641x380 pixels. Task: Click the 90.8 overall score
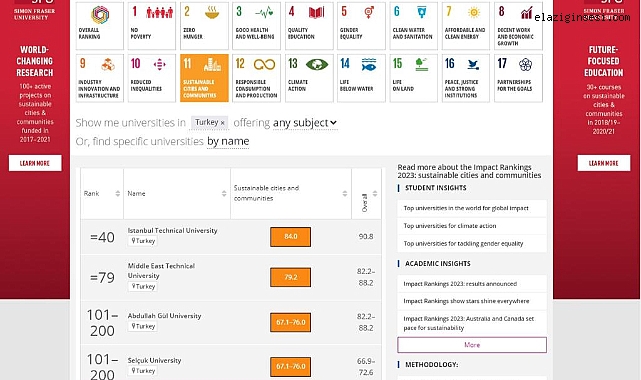[366, 237]
